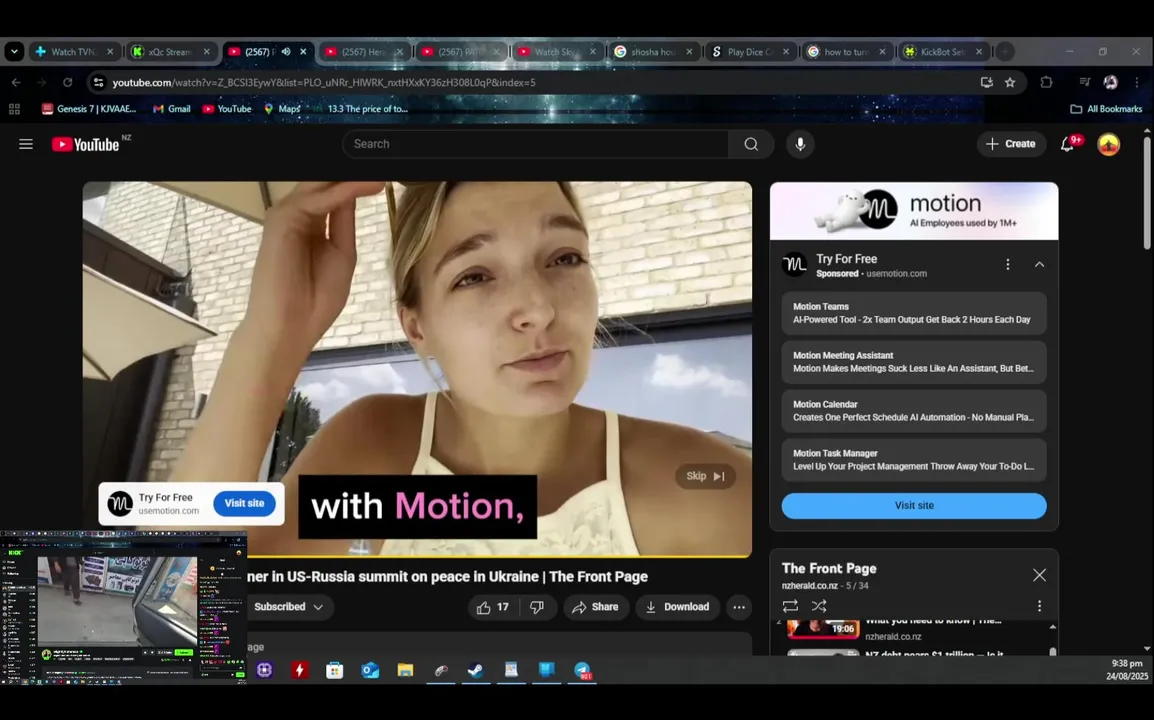Open the Chrome profile avatar

1110,82
